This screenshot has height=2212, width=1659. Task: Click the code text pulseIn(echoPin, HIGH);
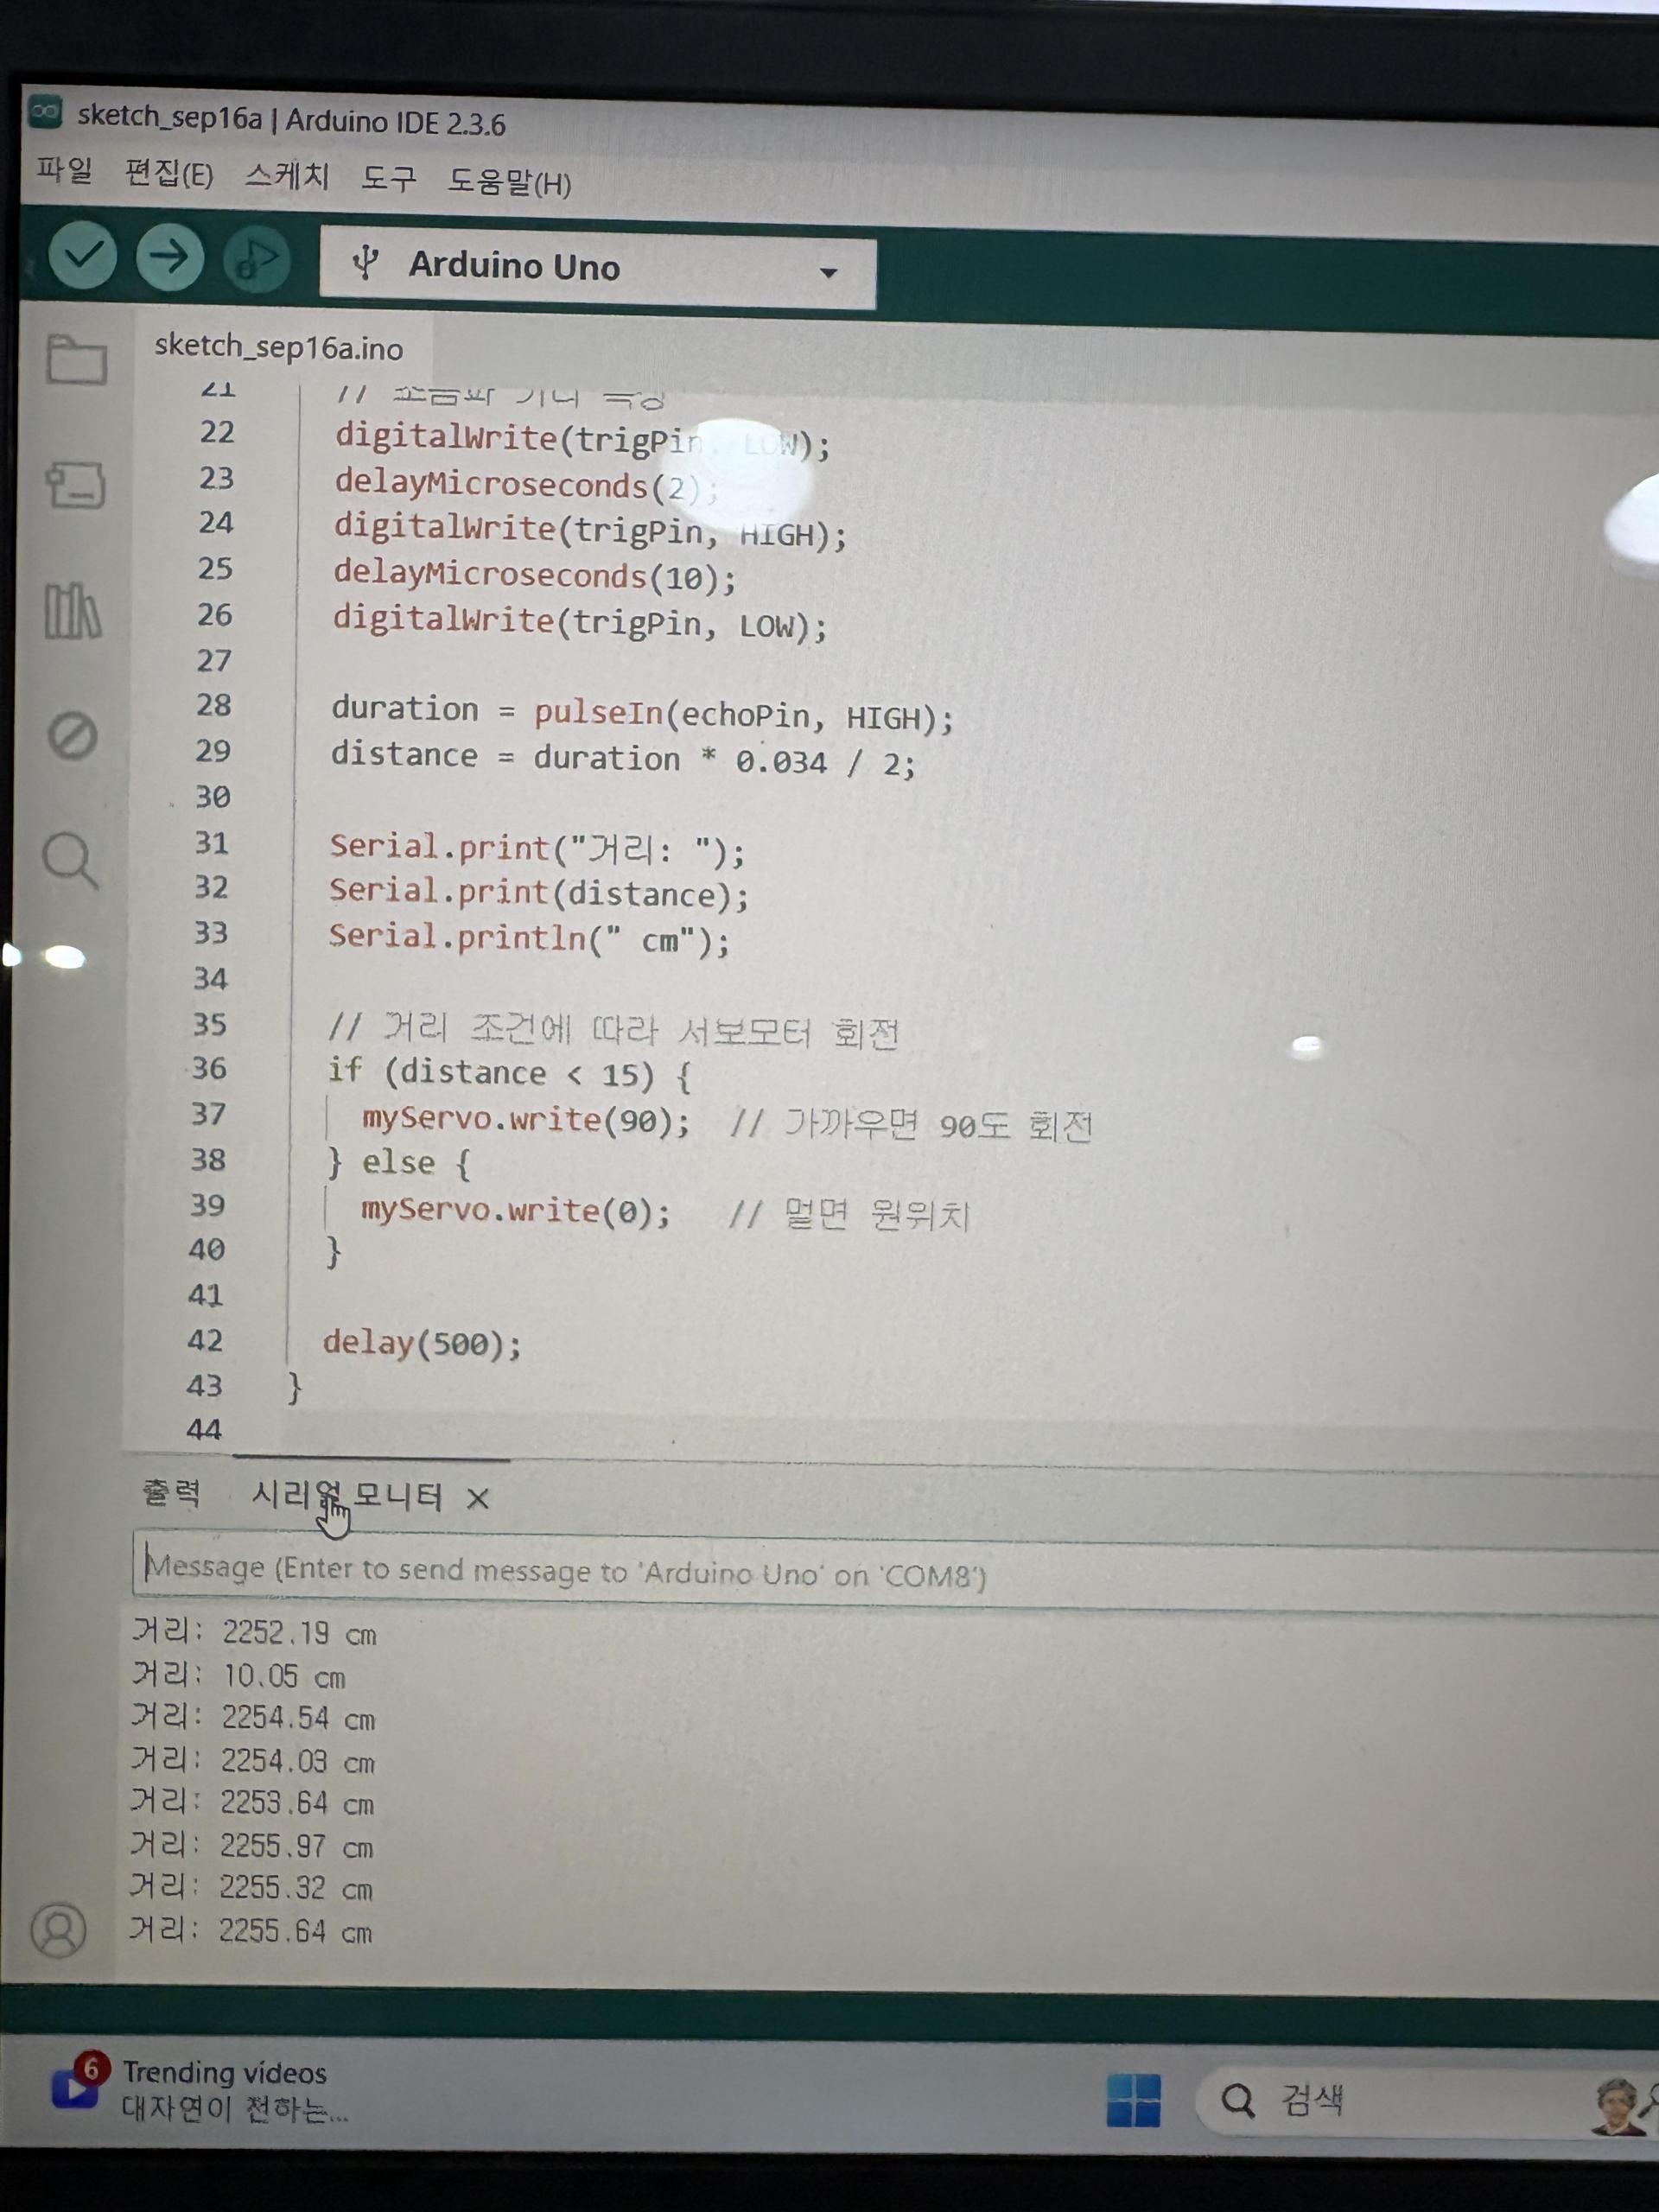(743, 716)
